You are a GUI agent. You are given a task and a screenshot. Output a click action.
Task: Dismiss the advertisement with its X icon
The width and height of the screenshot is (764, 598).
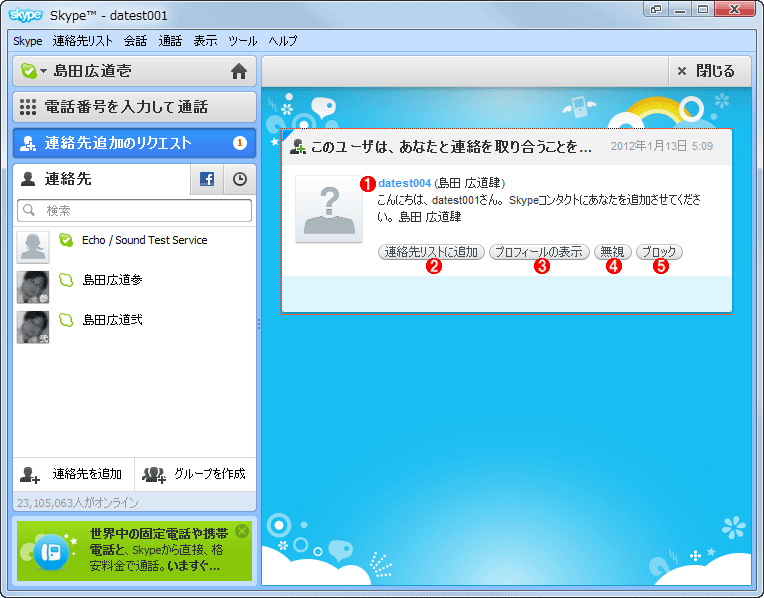(x=242, y=531)
